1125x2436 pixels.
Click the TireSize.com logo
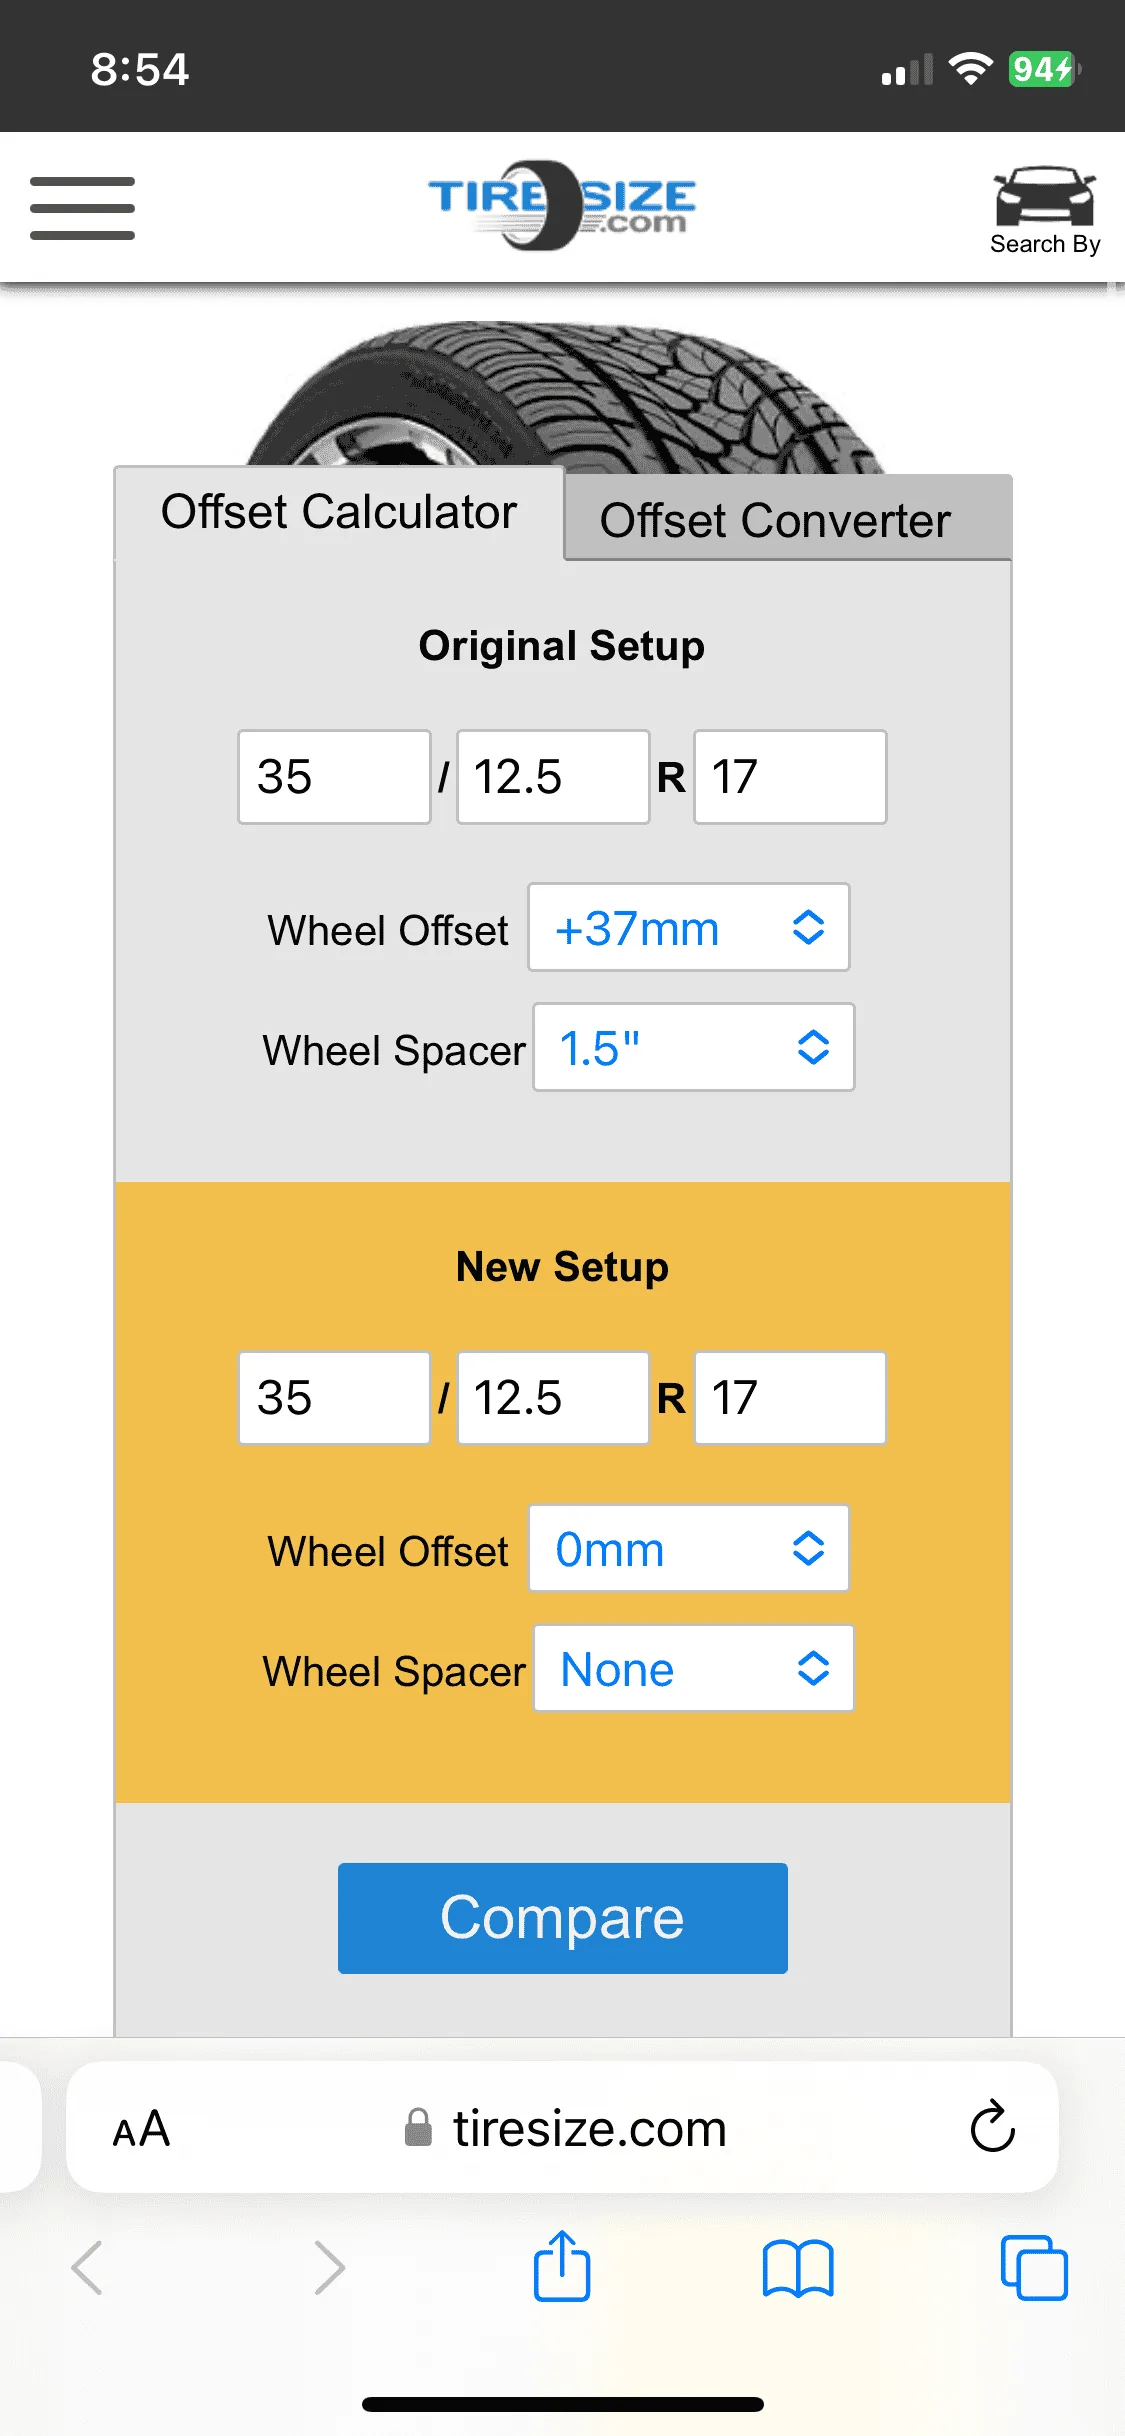(x=561, y=205)
